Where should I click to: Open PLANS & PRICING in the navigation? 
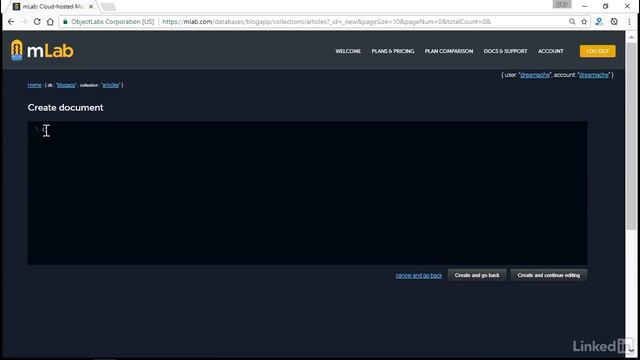click(x=393, y=51)
